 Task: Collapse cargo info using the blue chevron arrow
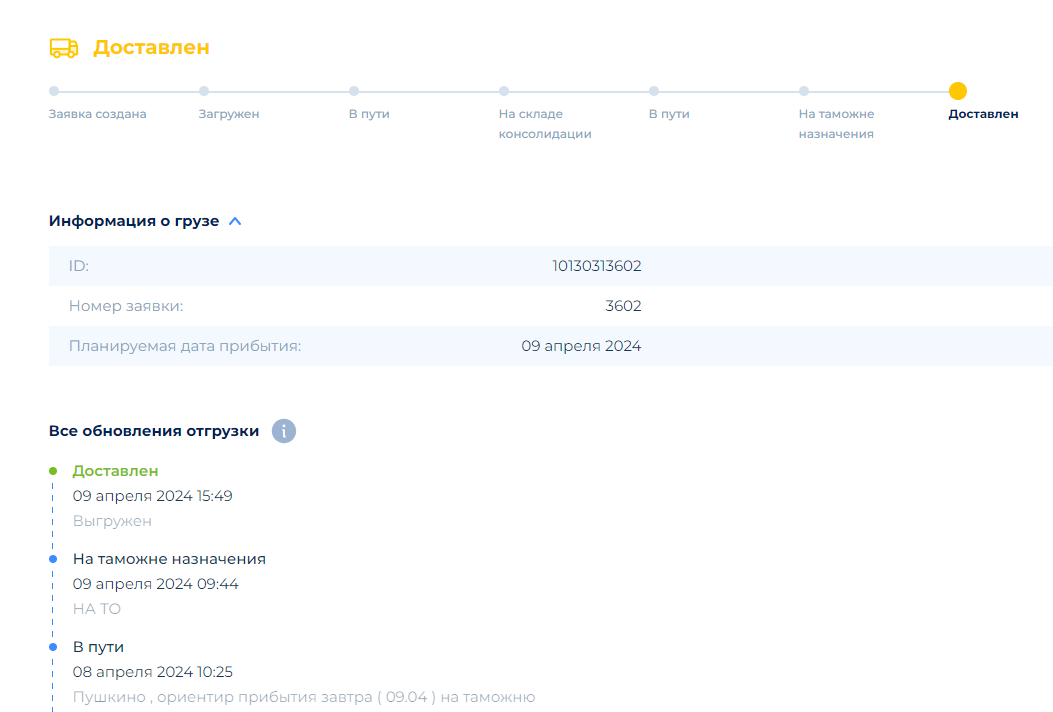tap(235, 221)
